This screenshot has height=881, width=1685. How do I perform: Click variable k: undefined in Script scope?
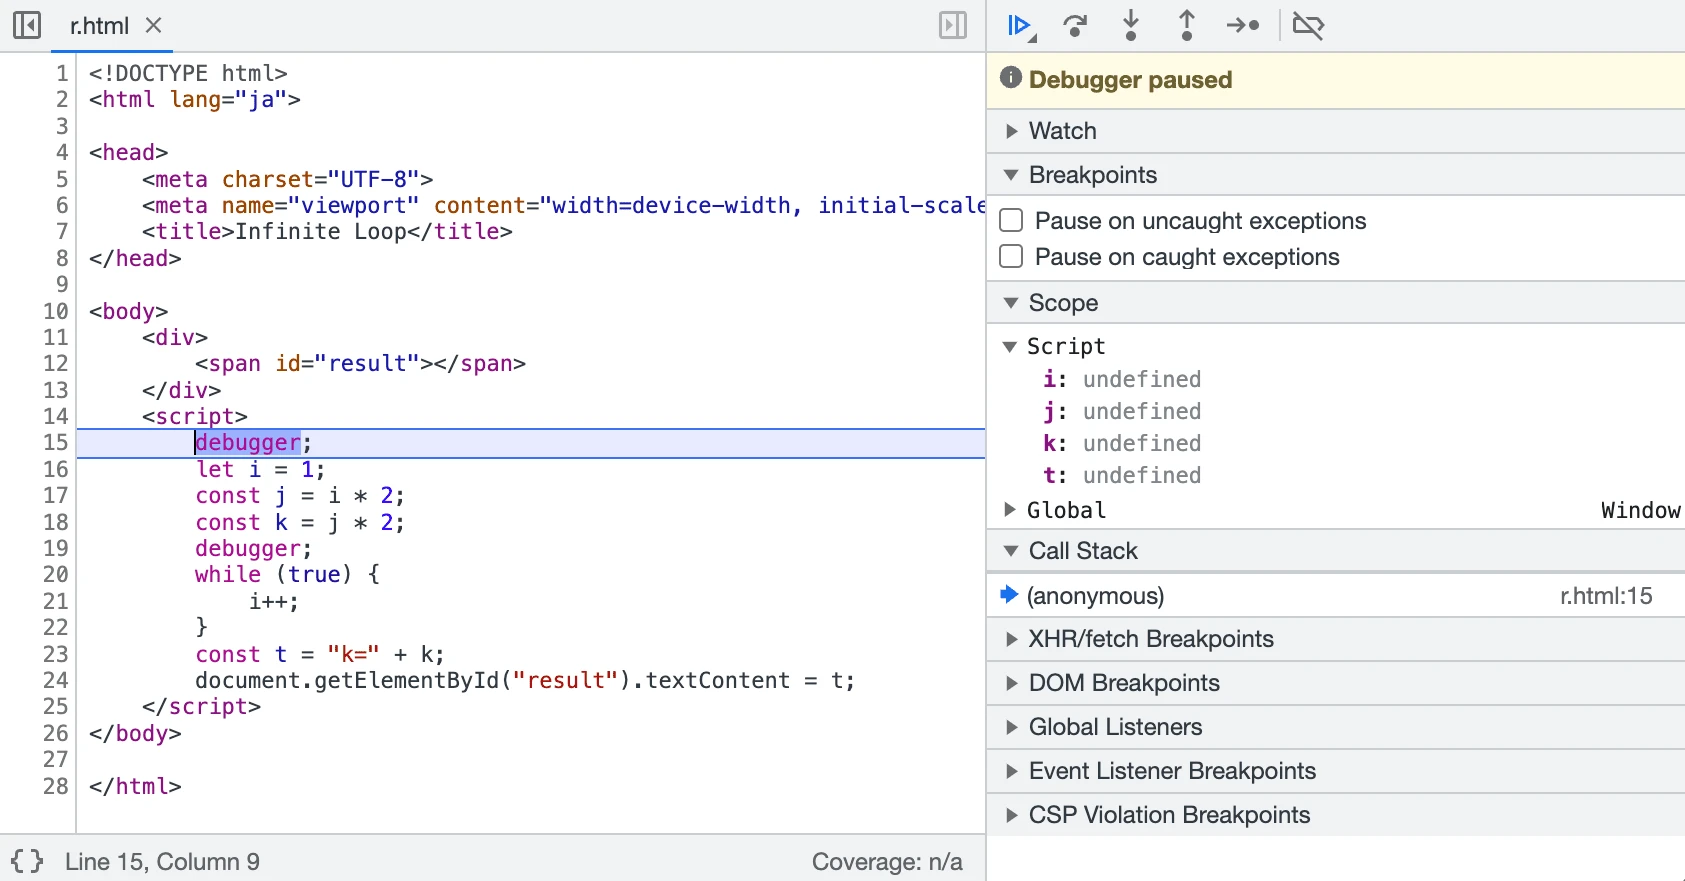click(1122, 443)
